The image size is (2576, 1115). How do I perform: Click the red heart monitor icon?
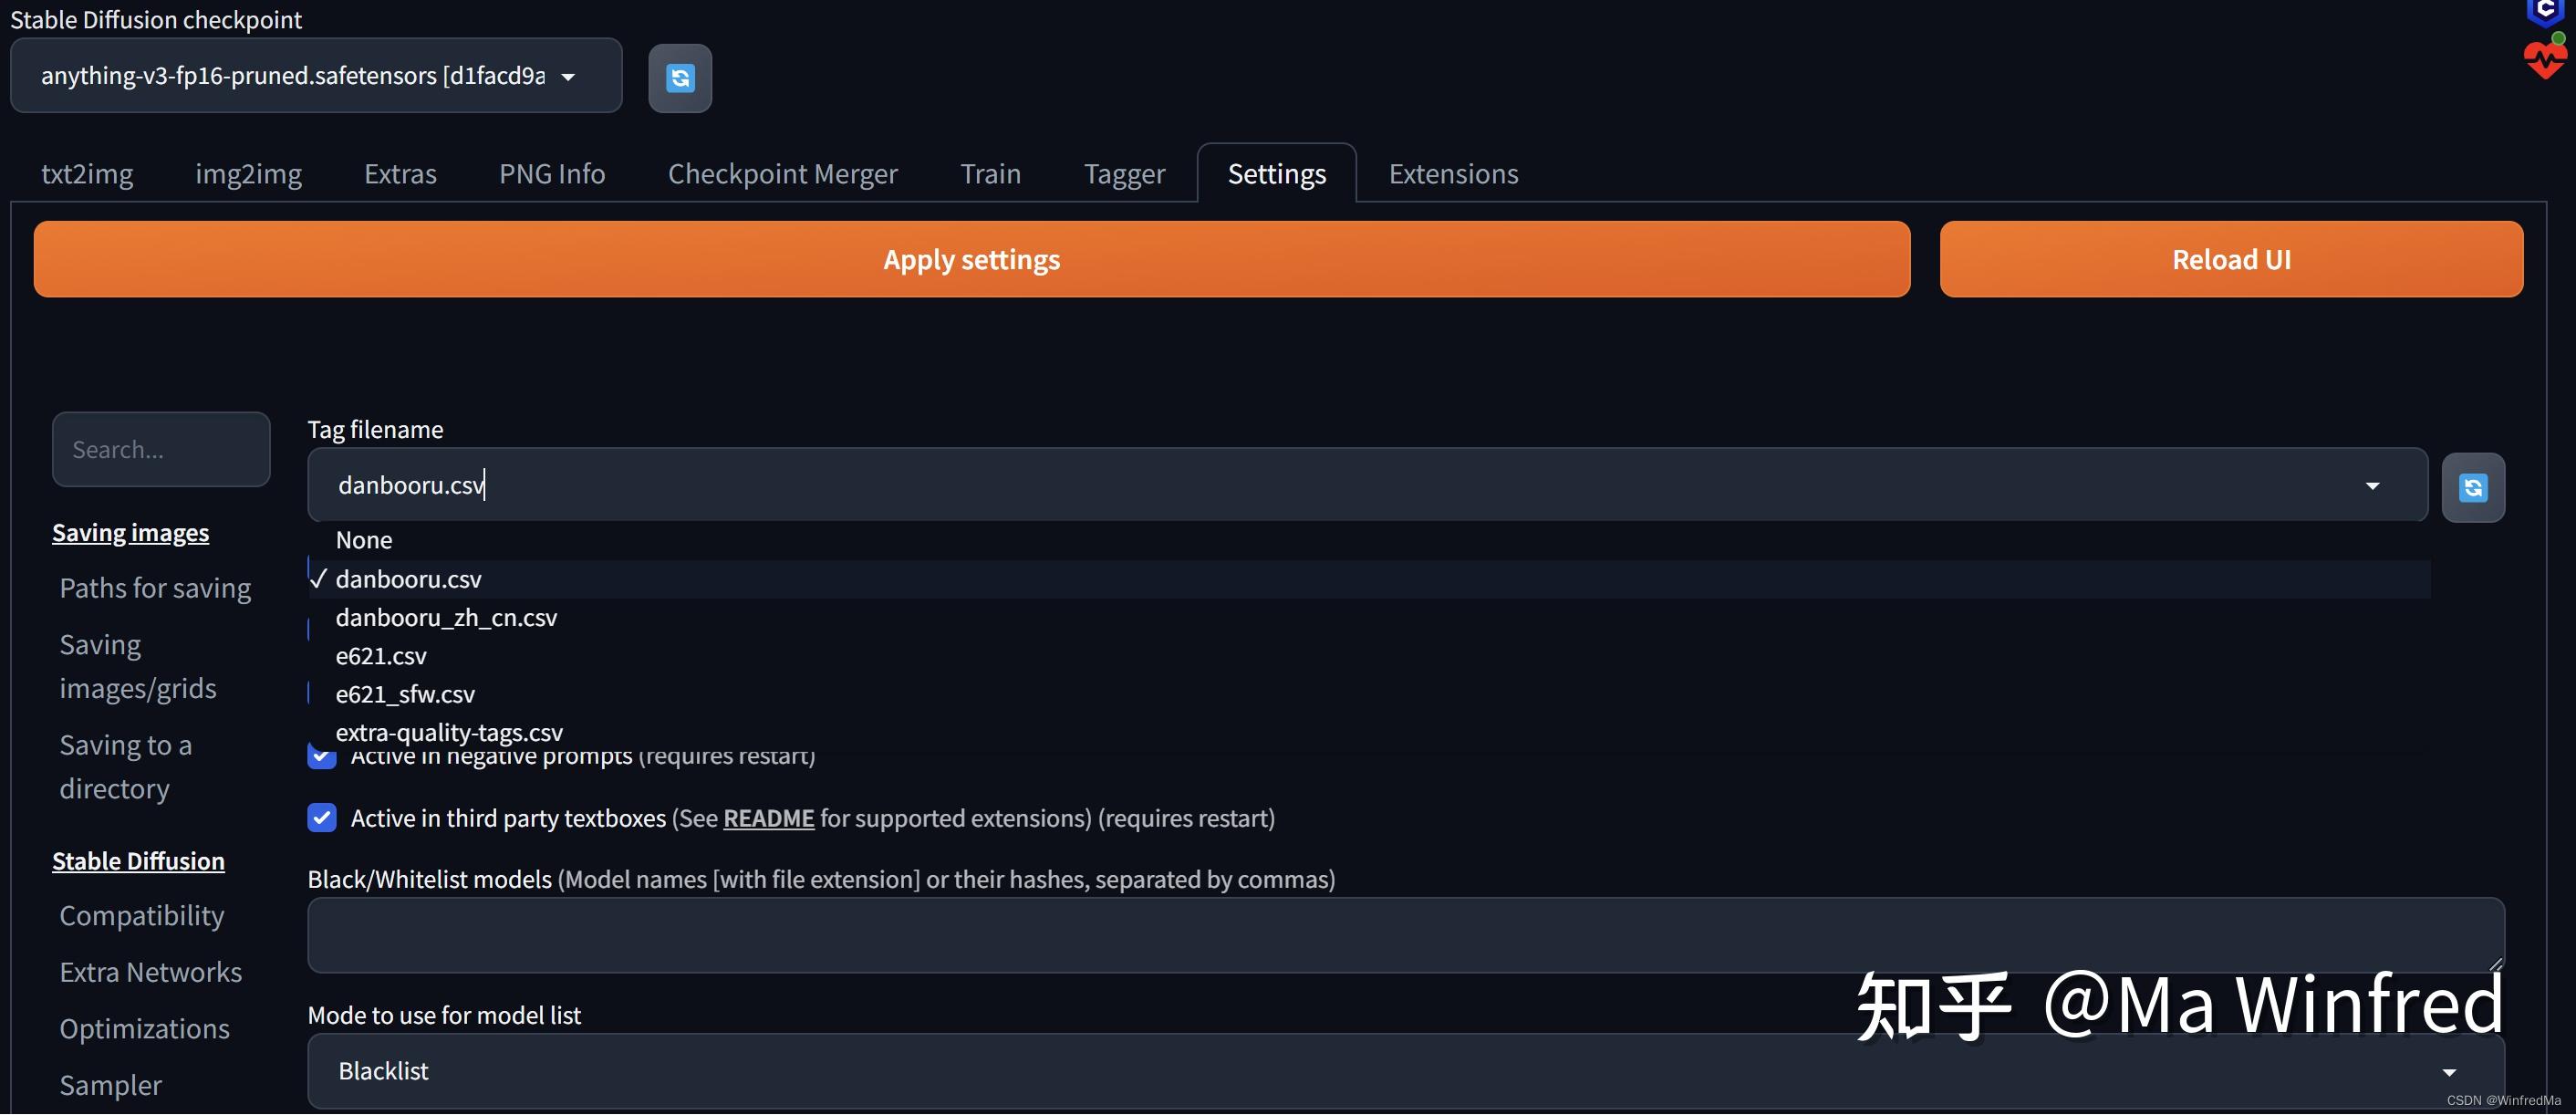[2544, 60]
